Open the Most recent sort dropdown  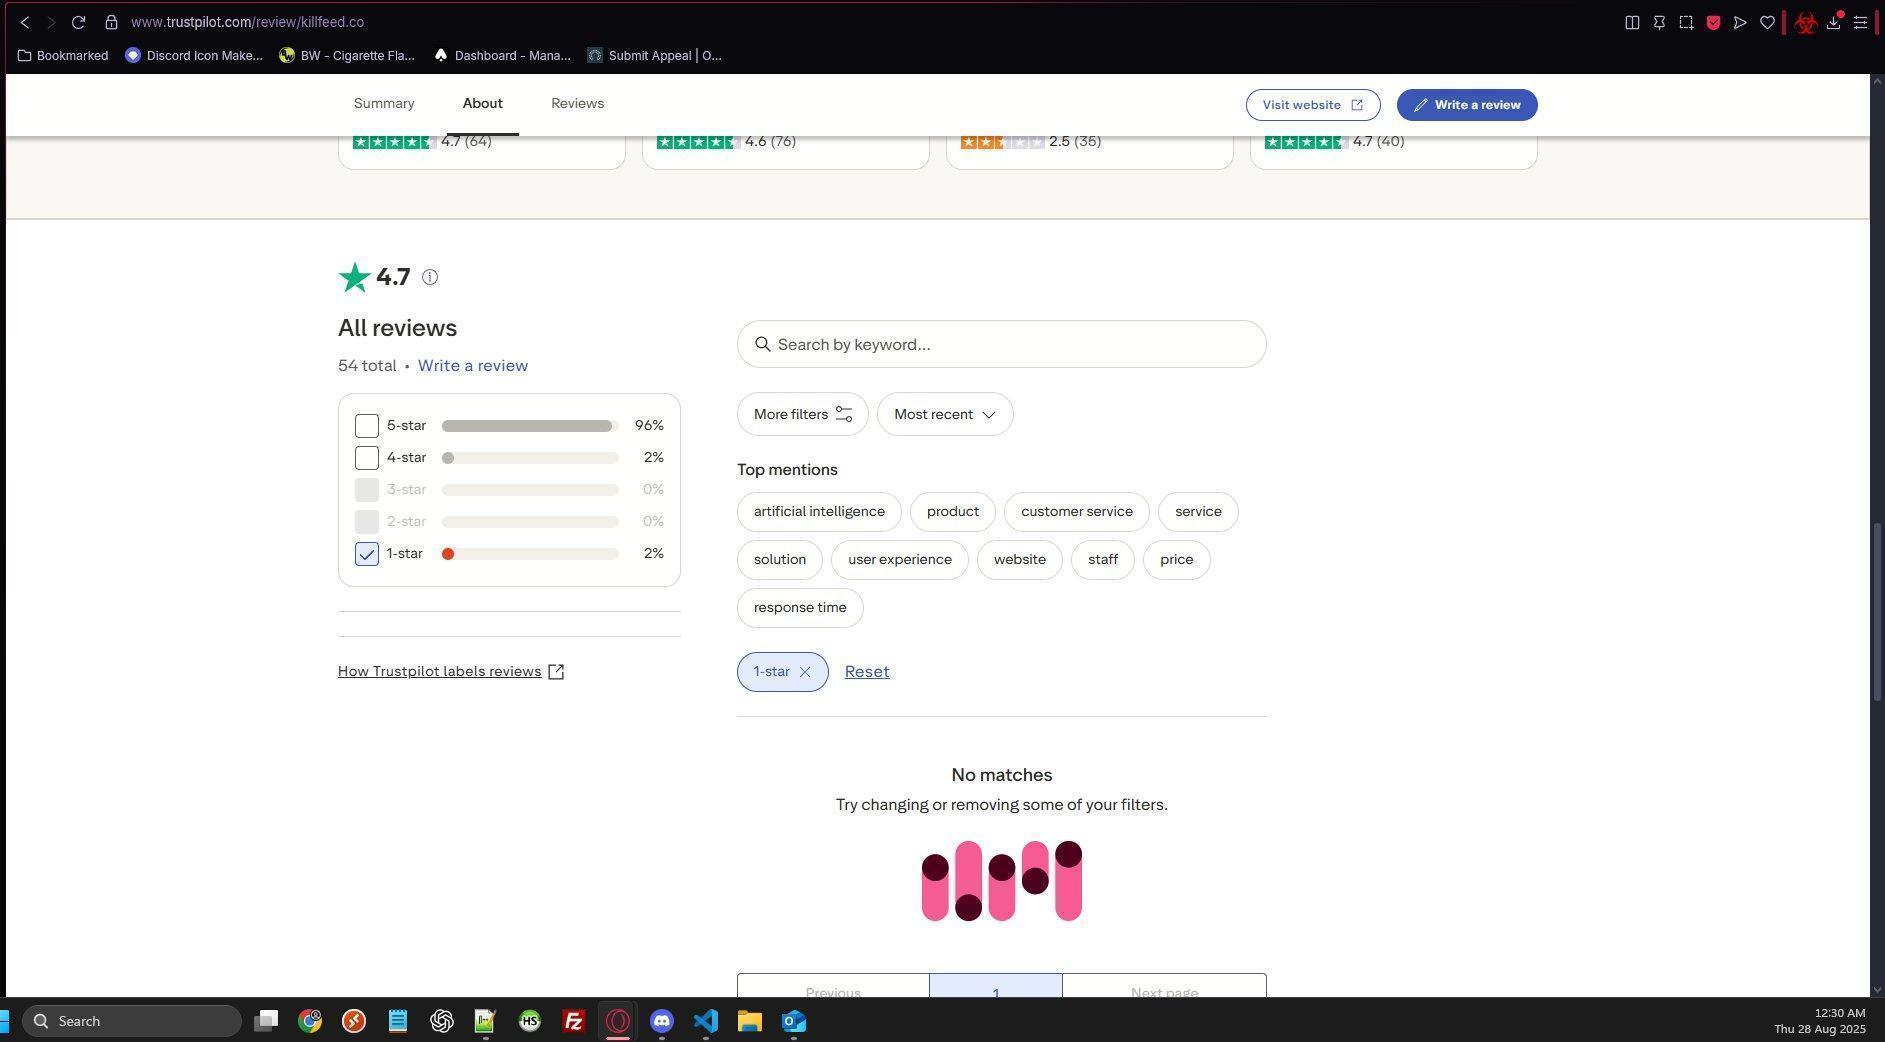pos(945,414)
